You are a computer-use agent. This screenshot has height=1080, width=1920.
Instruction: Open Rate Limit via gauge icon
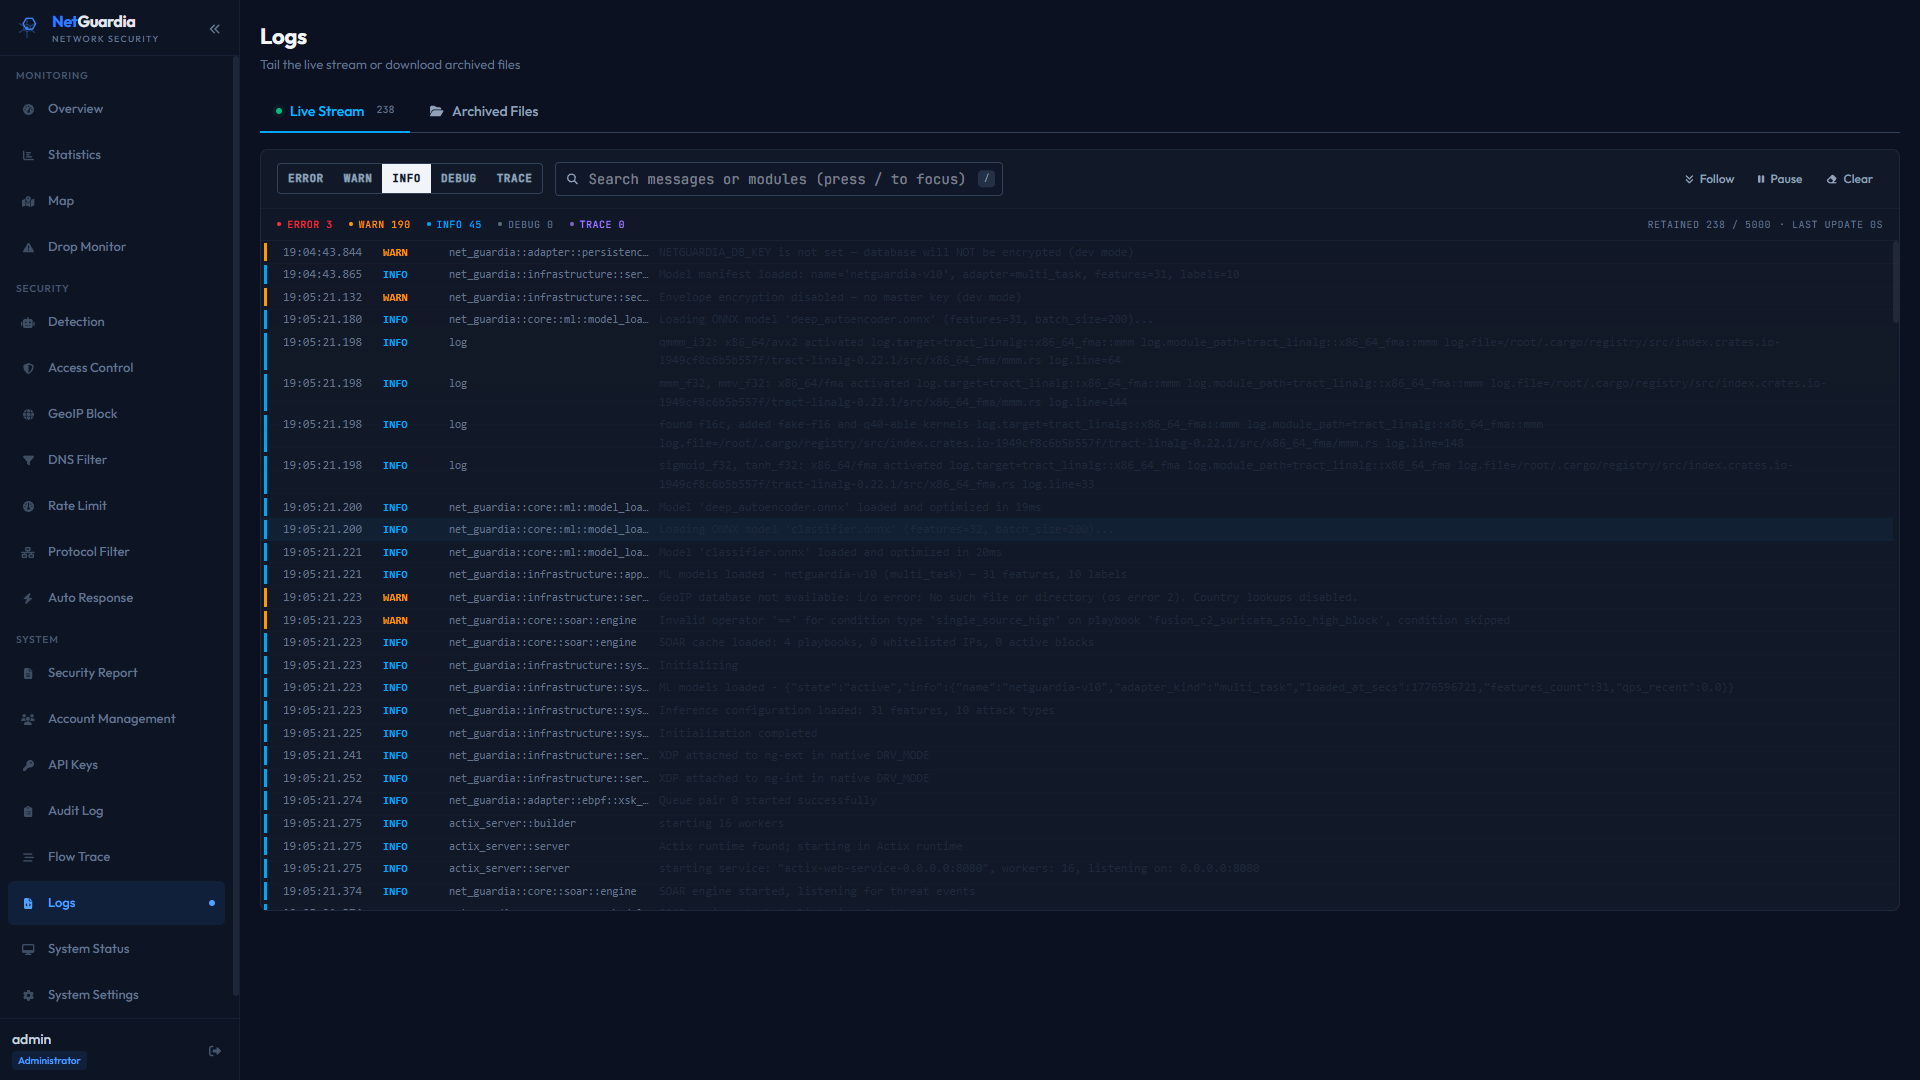point(28,506)
